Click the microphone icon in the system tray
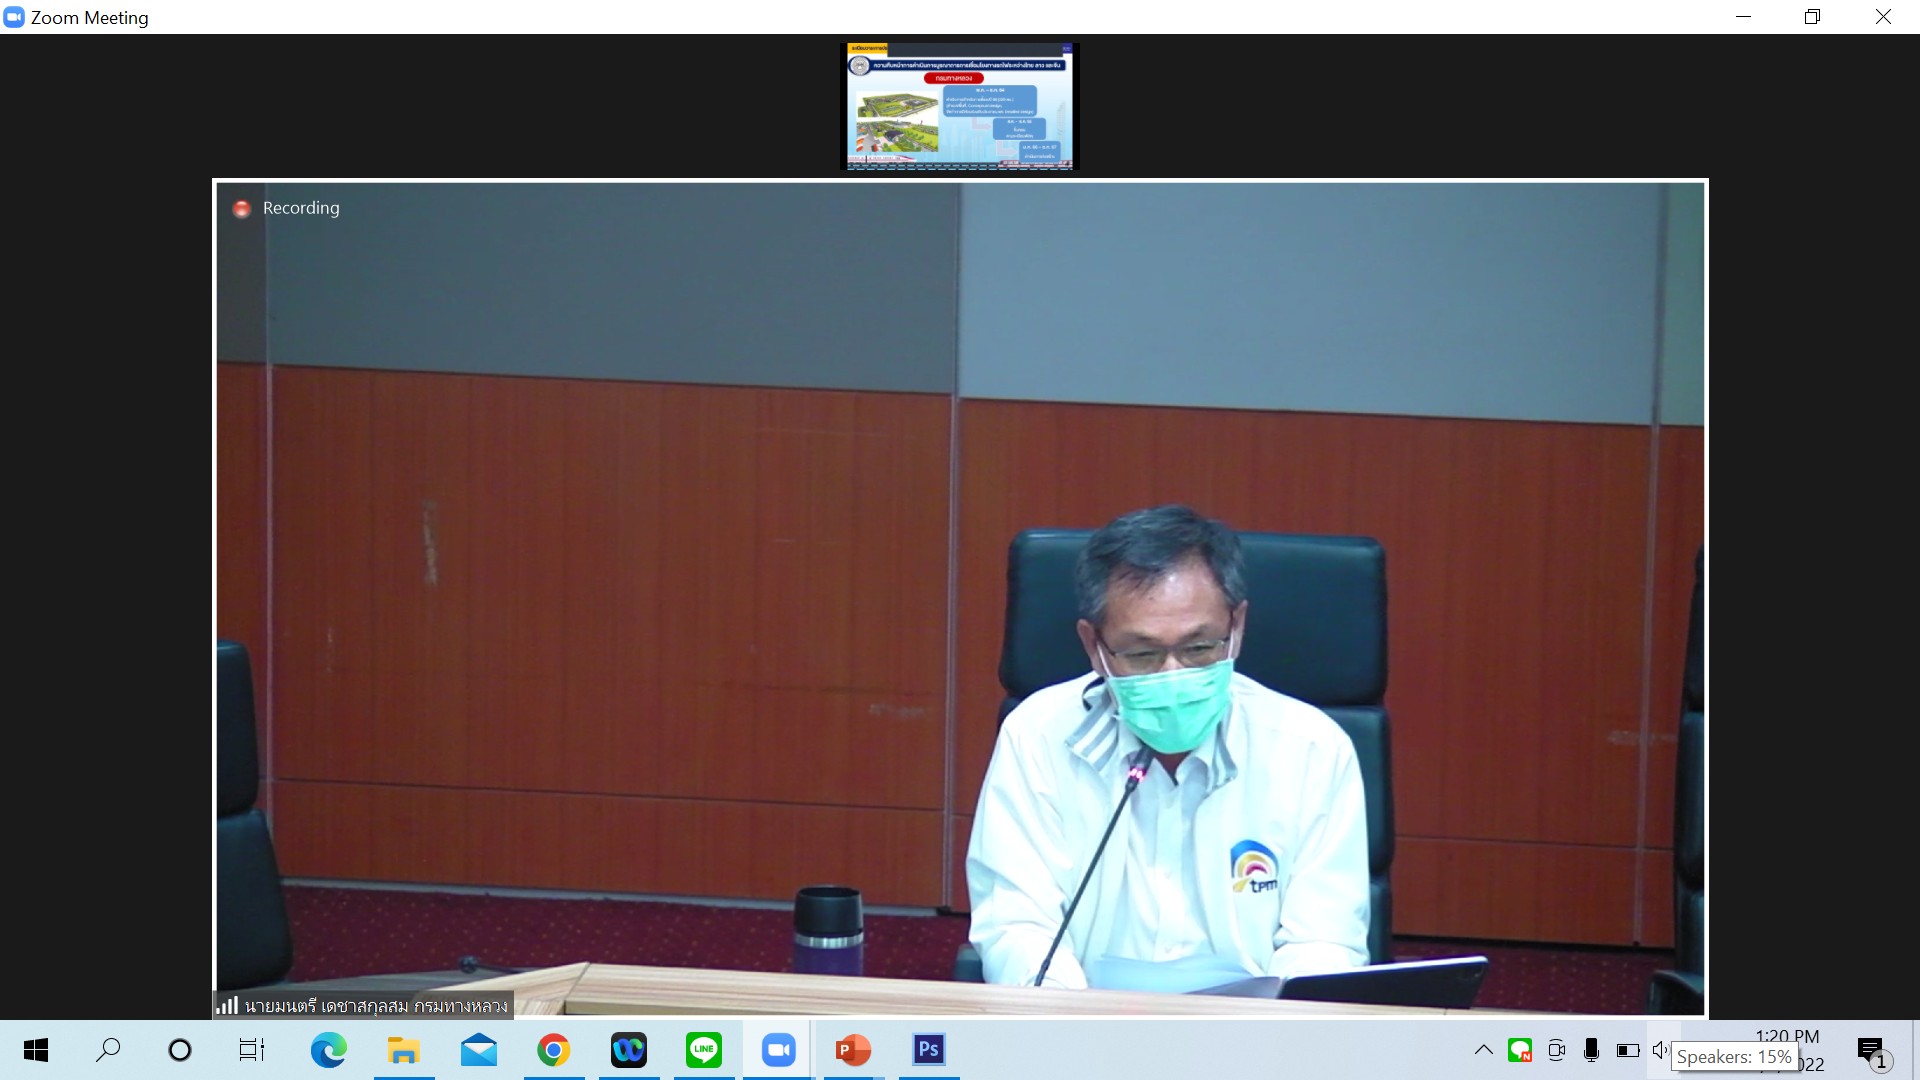 [1591, 1050]
